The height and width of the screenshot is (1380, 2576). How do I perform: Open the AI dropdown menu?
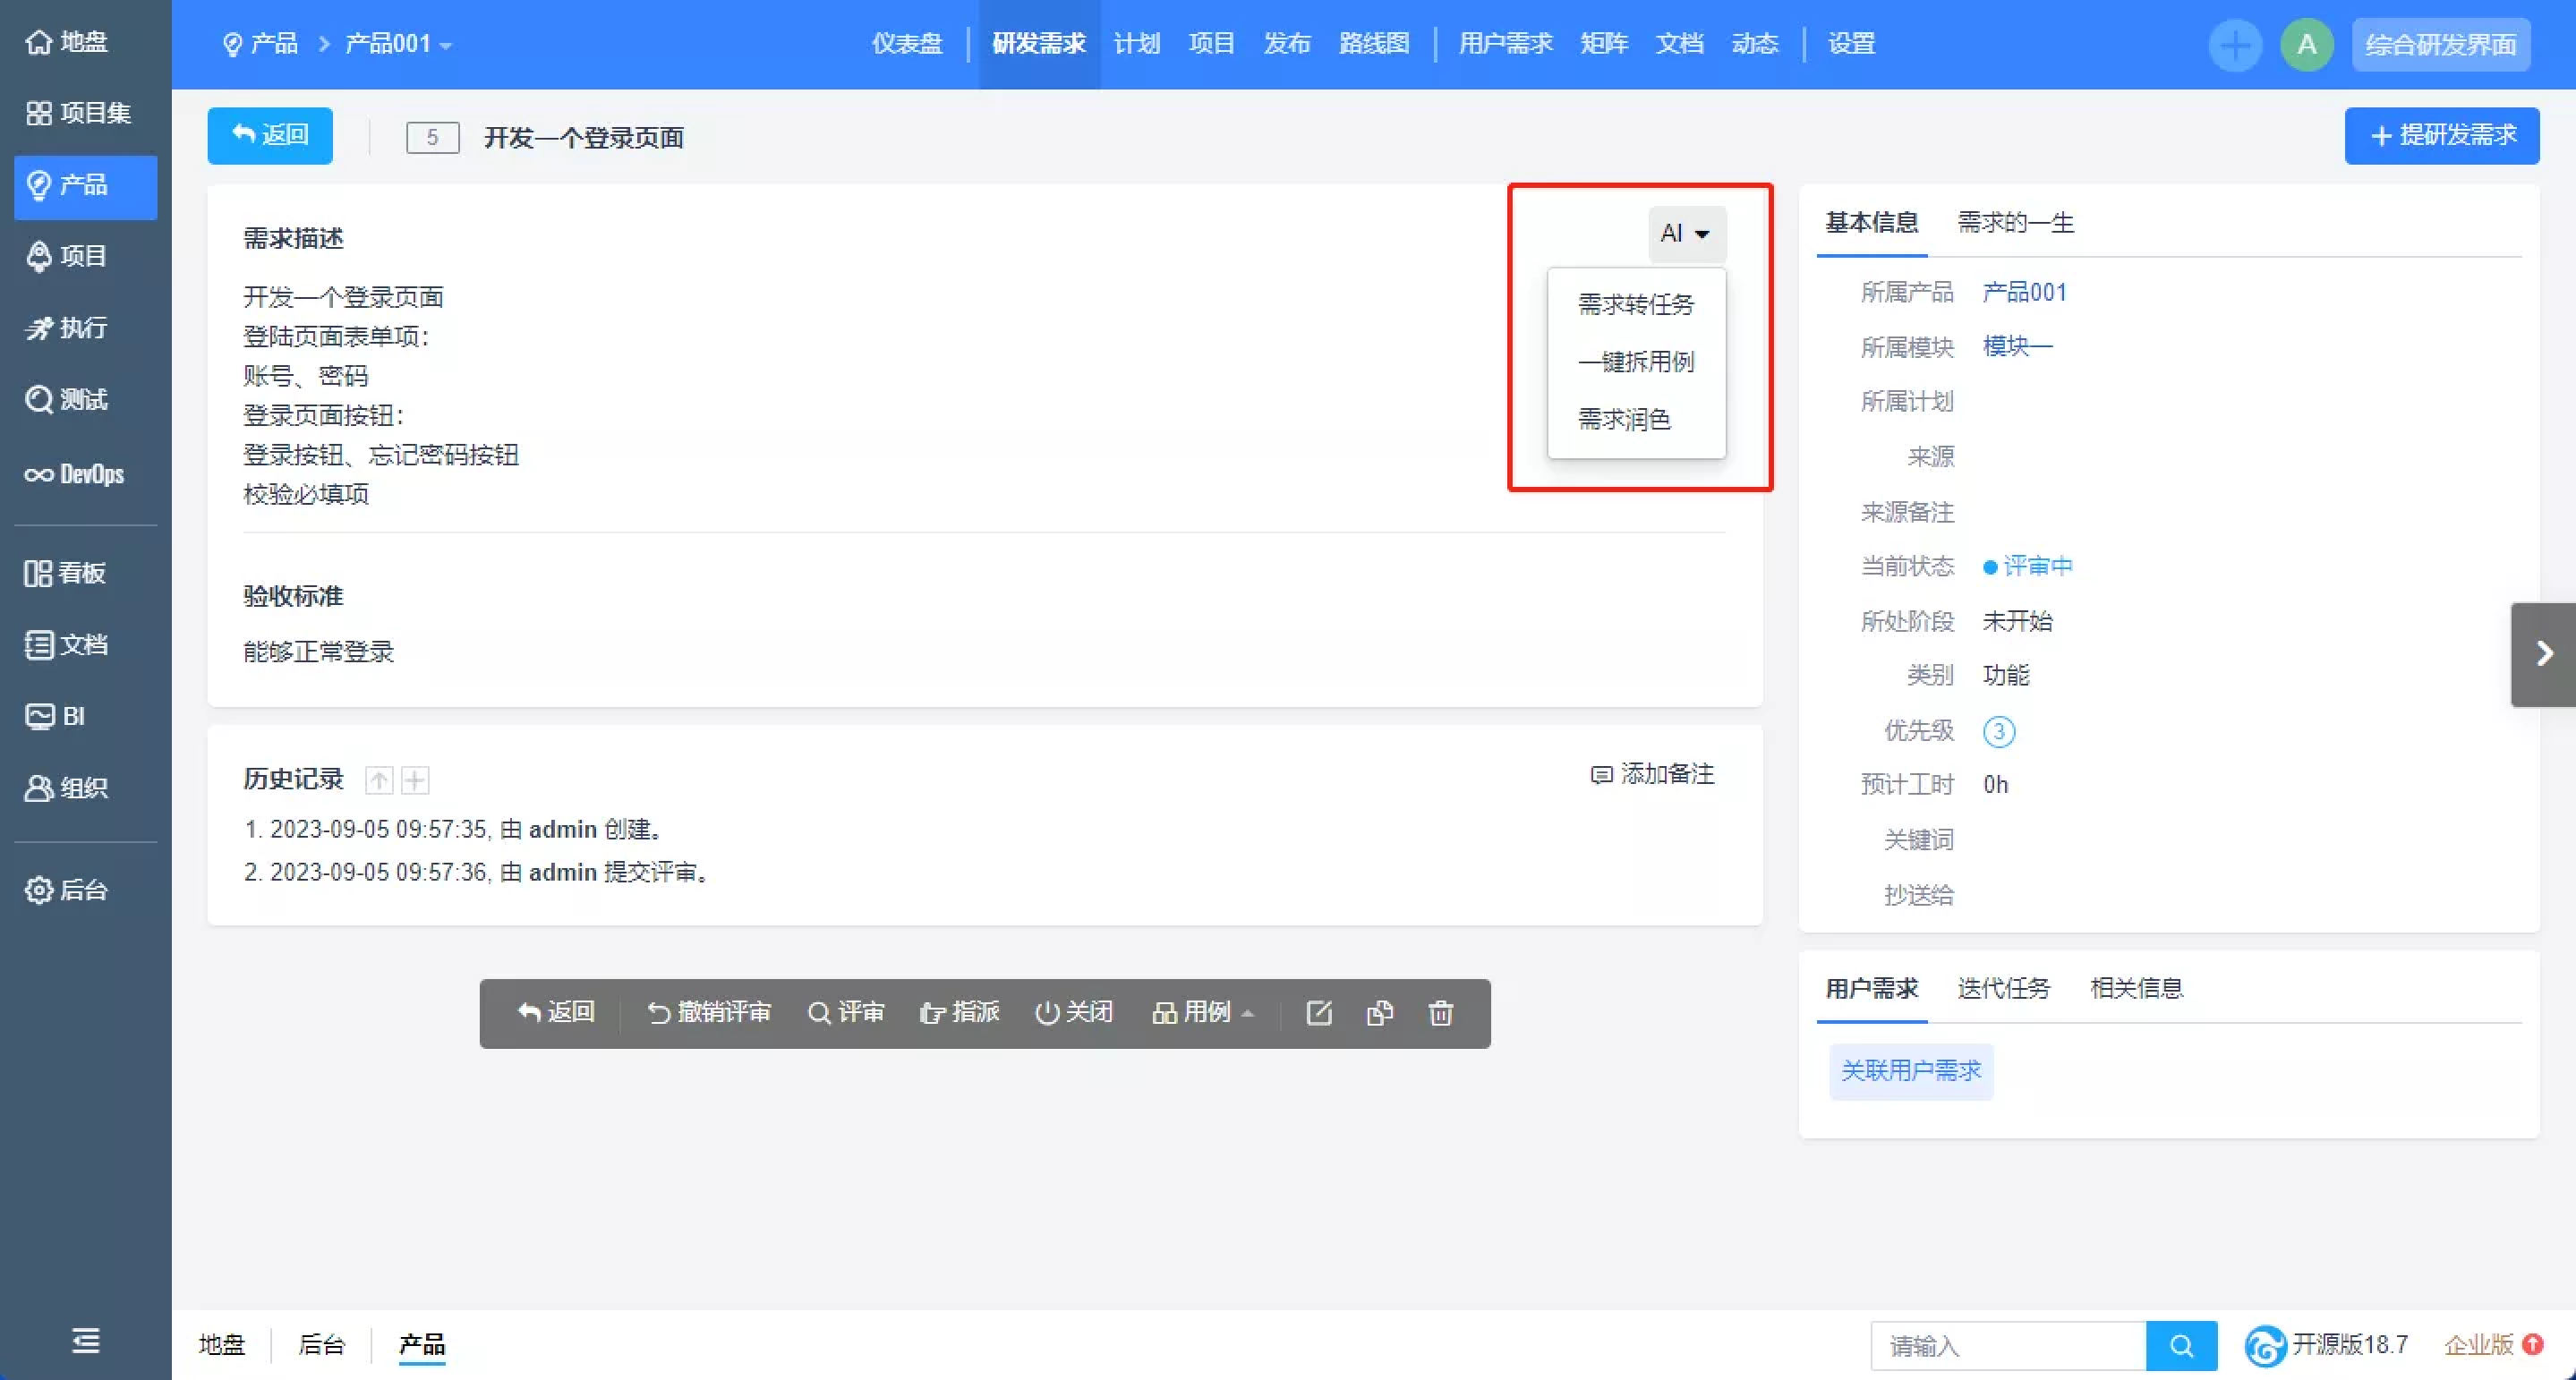pos(1686,233)
